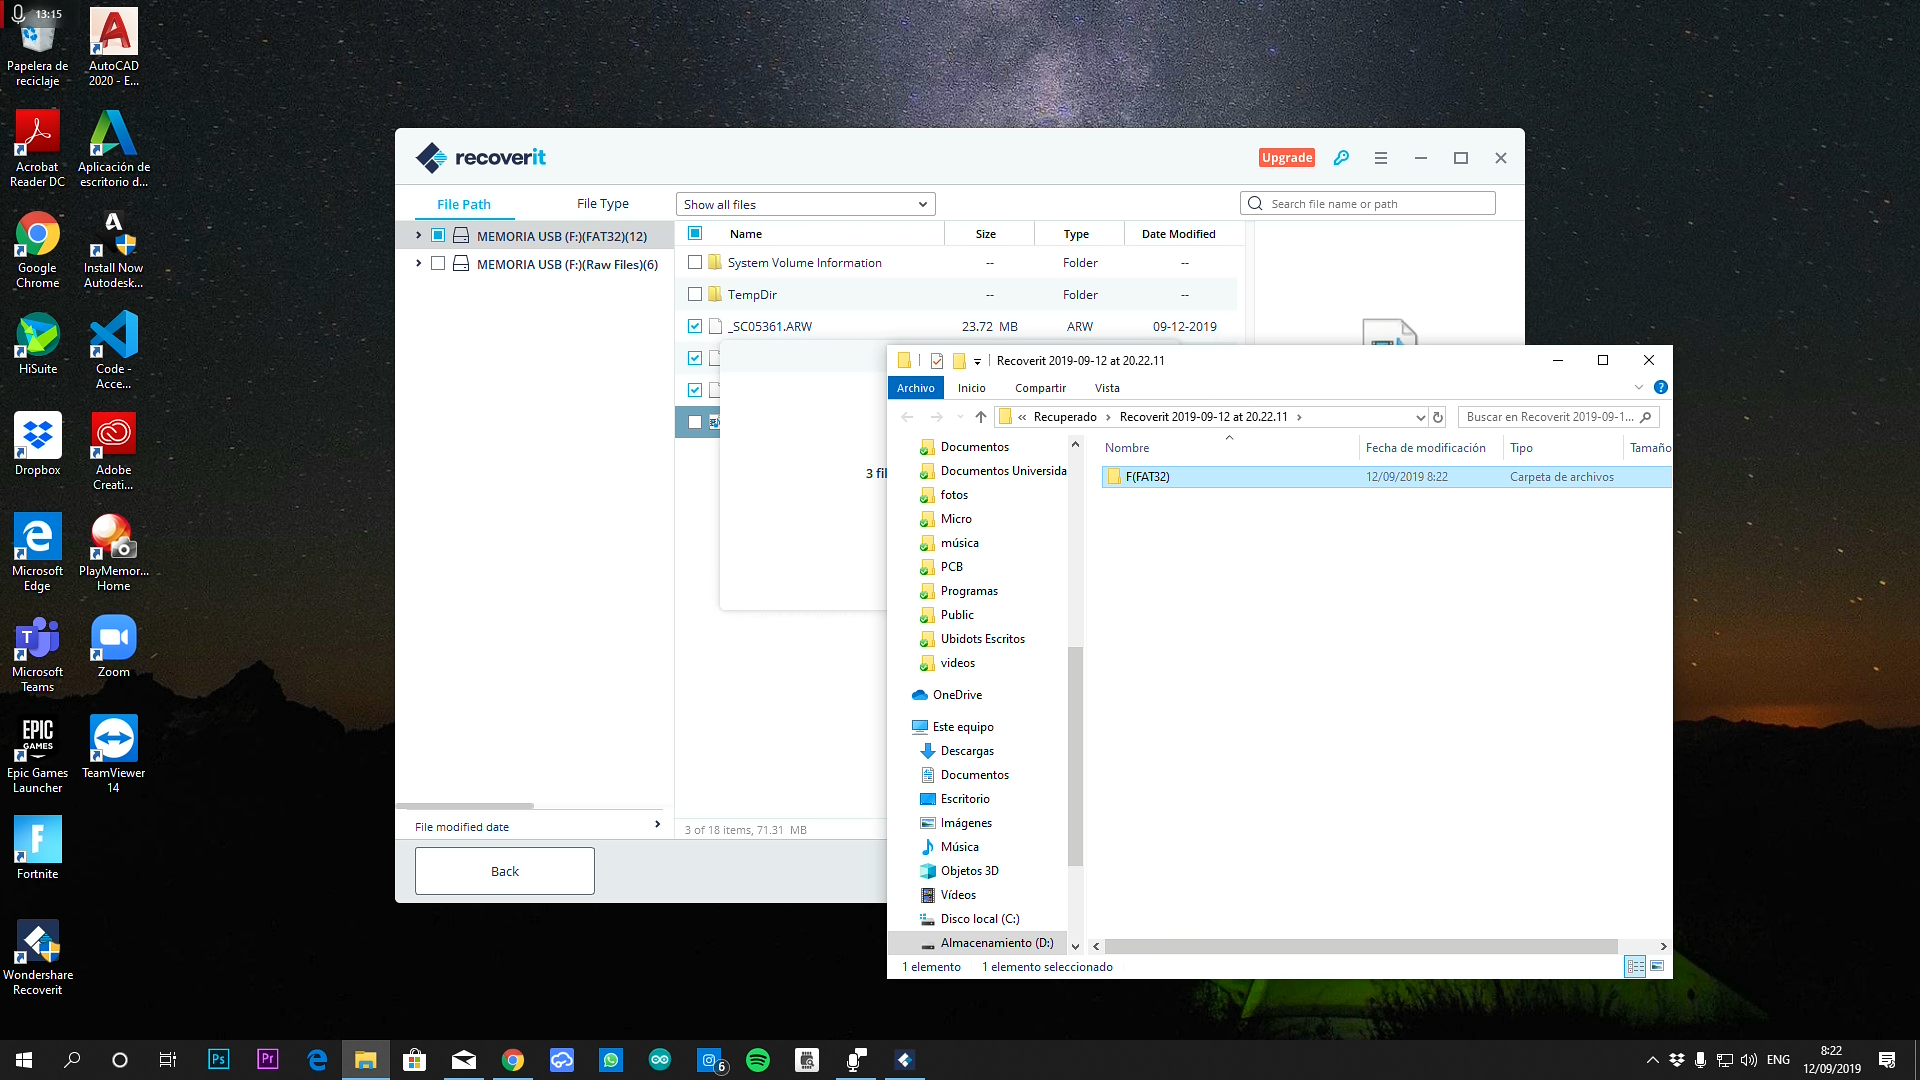
Task: Open the Archivo menu in Explorer
Action: 916,388
